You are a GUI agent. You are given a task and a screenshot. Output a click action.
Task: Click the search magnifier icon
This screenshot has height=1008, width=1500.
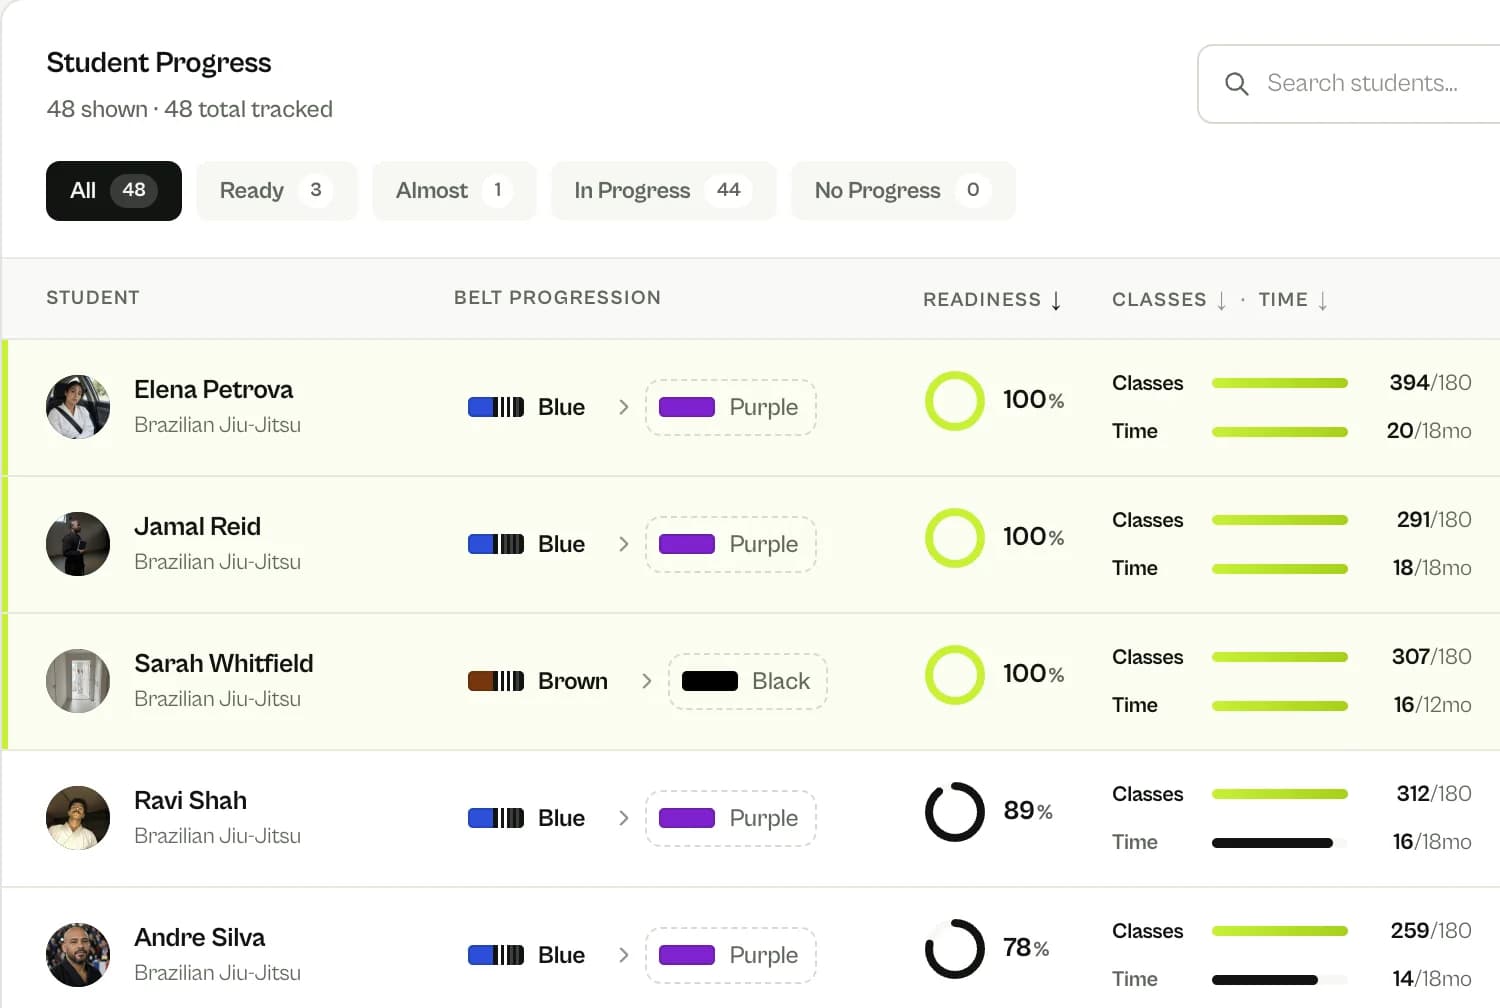tap(1237, 84)
